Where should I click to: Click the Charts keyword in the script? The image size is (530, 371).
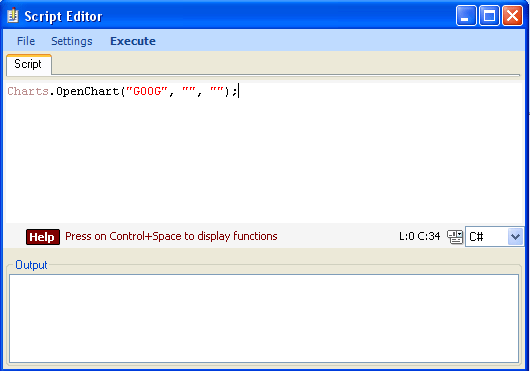point(28,91)
